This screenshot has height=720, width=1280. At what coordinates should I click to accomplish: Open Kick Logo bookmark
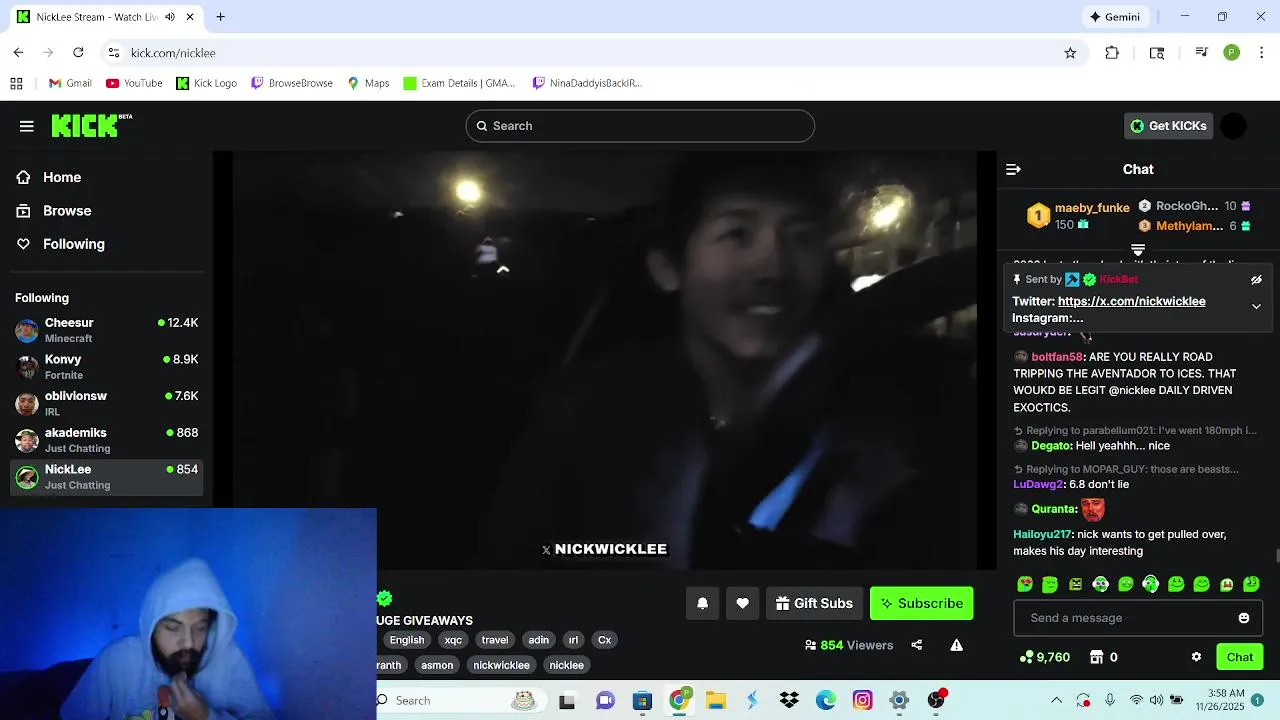click(x=207, y=83)
